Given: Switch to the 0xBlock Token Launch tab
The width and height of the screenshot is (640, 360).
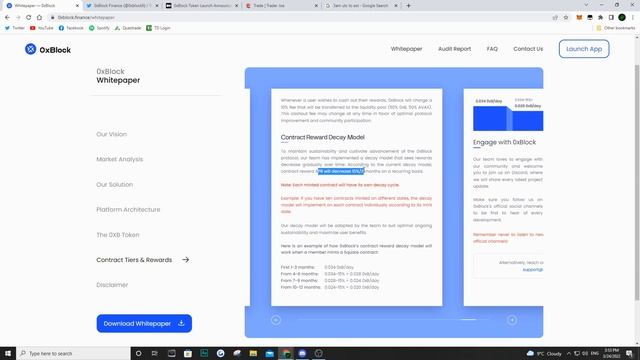Looking at the screenshot, I should click(202, 6).
